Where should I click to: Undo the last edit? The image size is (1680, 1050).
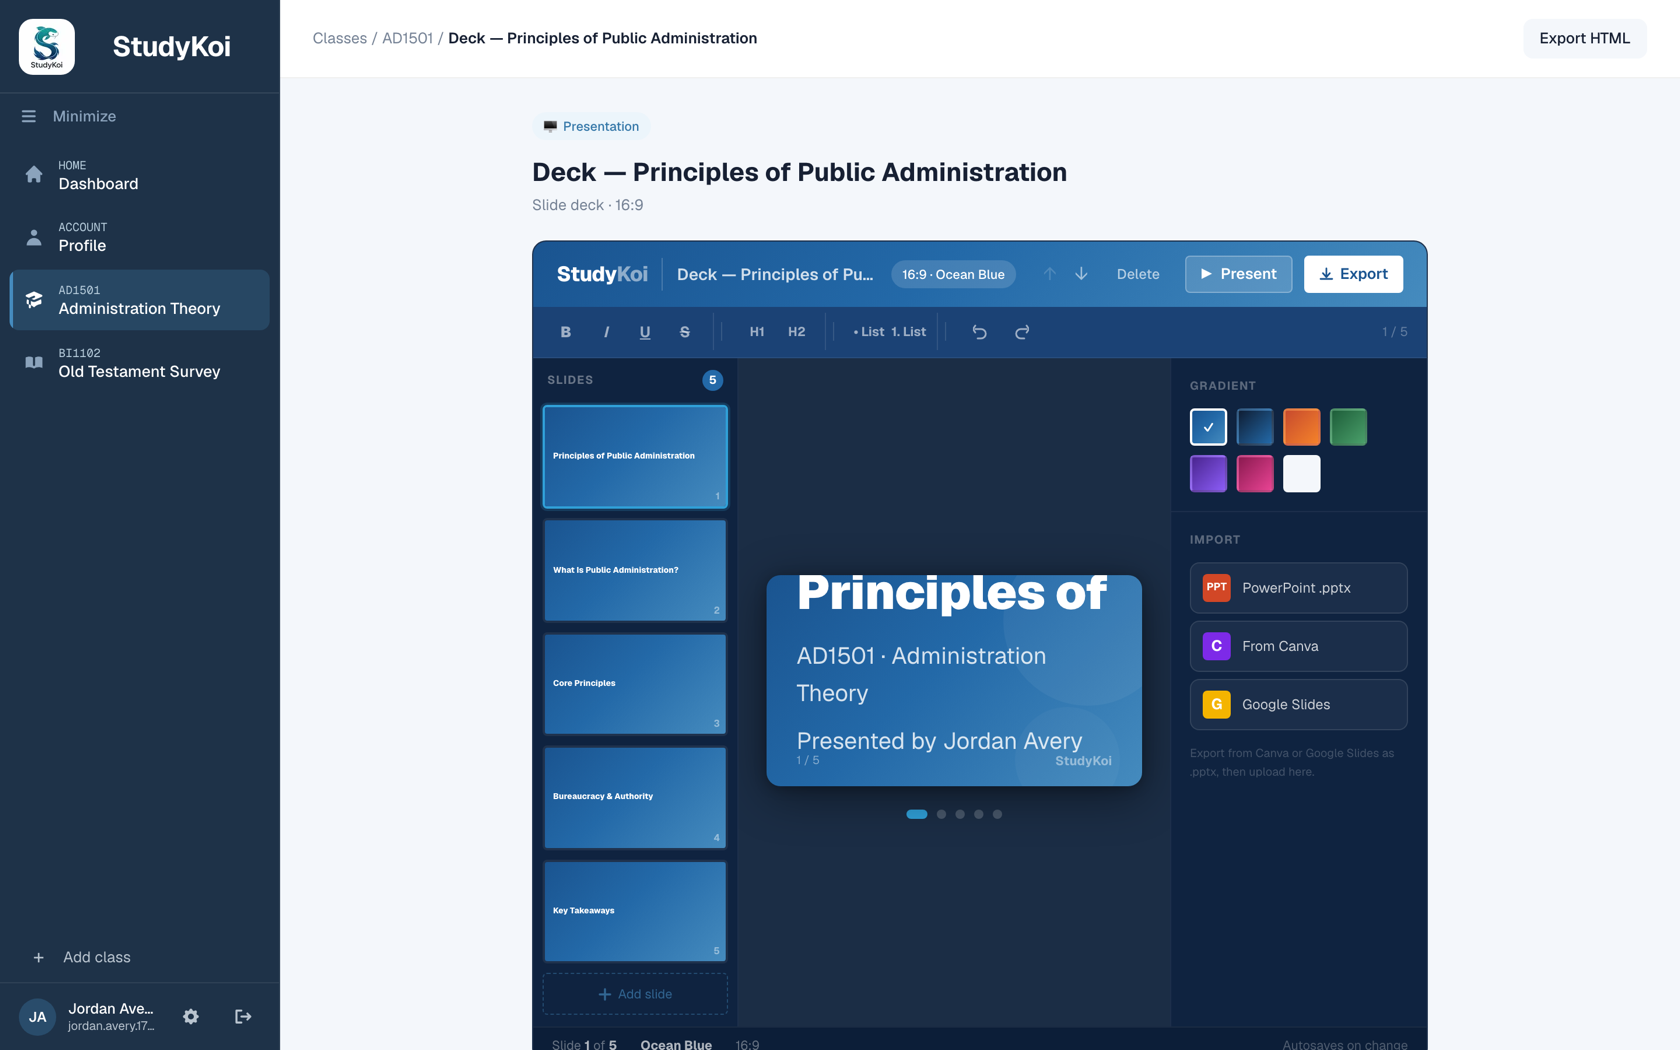980,332
